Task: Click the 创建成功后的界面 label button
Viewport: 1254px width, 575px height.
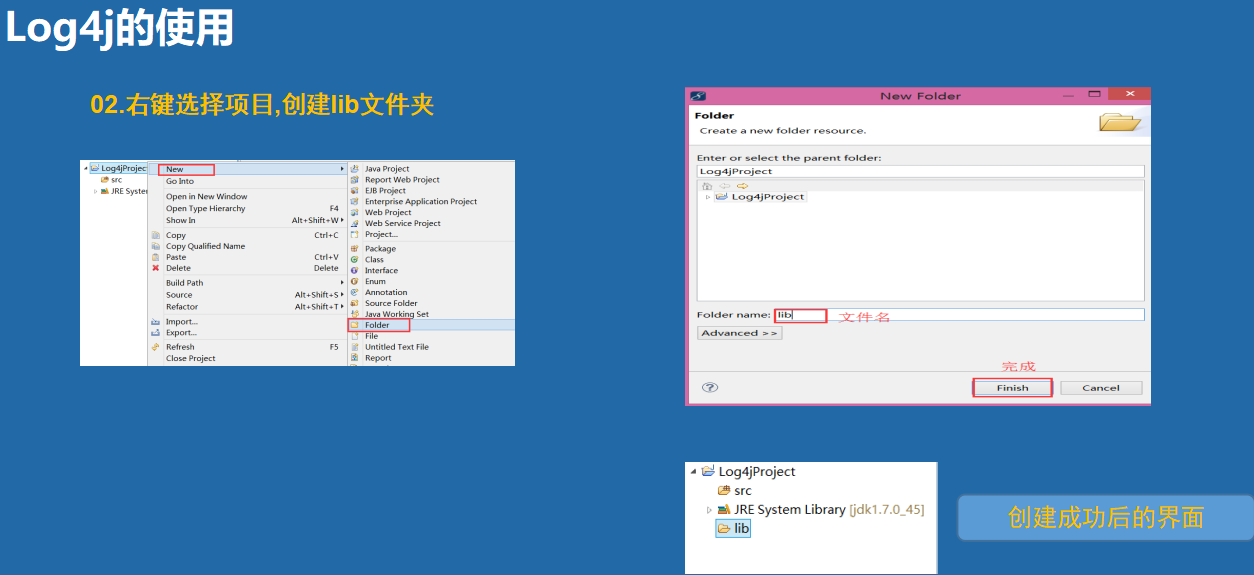Action: point(1106,517)
